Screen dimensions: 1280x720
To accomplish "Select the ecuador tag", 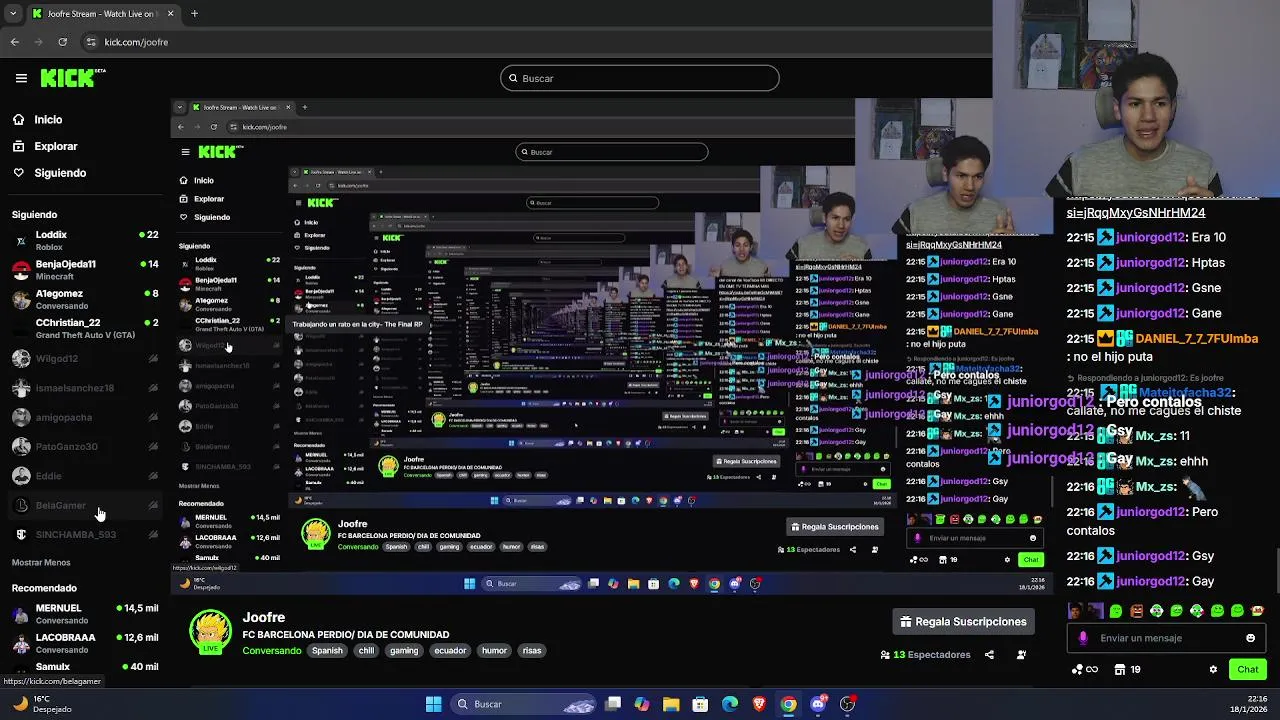I will click(x=450, y=651).
